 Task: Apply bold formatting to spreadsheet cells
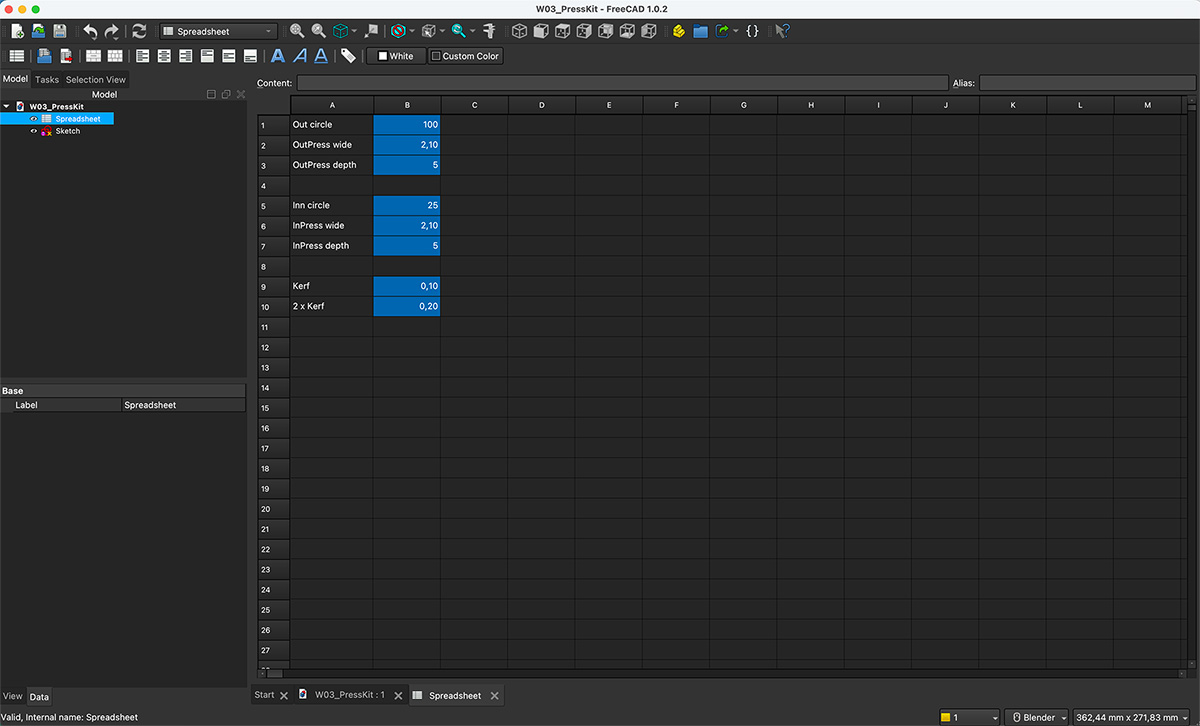point(277,56)
